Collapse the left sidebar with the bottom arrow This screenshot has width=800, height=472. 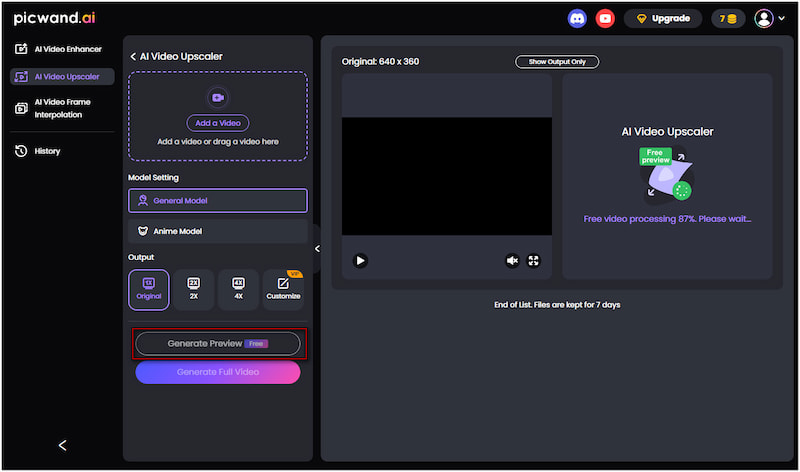[x=62, y=445]
